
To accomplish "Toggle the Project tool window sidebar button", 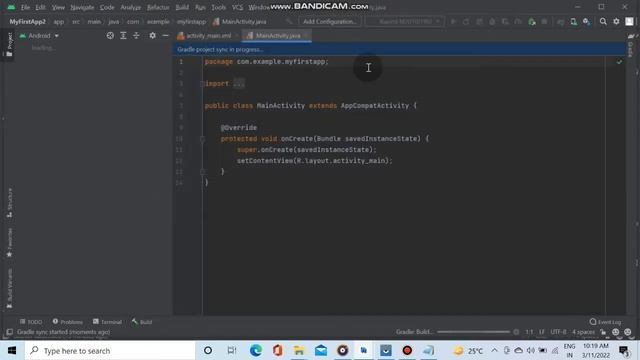I will pos(9,45).
